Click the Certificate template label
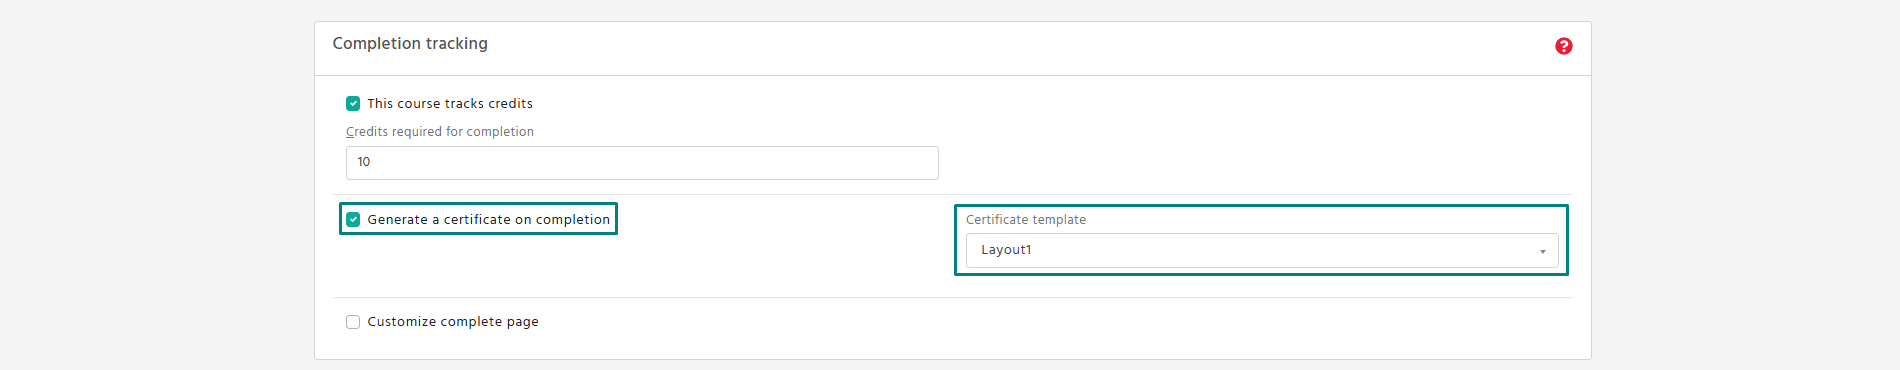This screenshot has width=1900, height=370. pos(1026,219)
